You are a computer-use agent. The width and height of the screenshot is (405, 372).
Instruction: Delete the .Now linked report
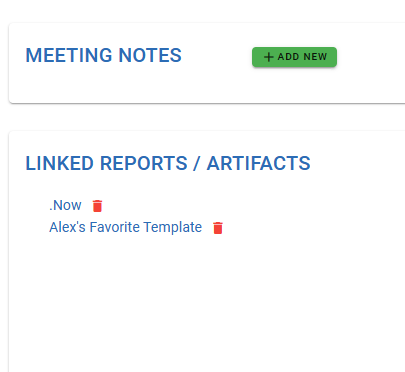pos(97,206)
